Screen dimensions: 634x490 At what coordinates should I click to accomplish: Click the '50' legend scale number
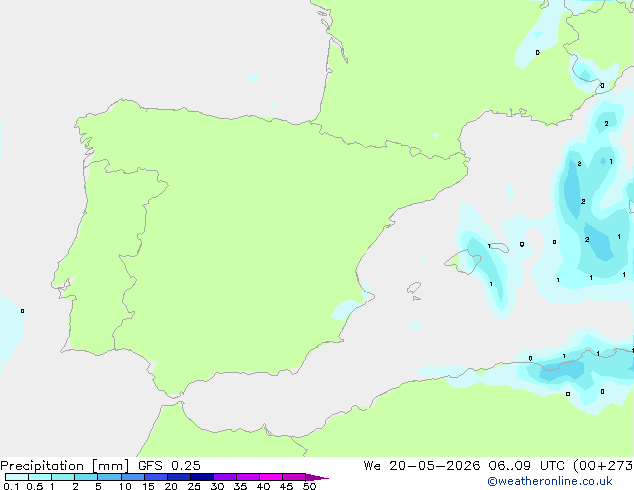point(309,486)
